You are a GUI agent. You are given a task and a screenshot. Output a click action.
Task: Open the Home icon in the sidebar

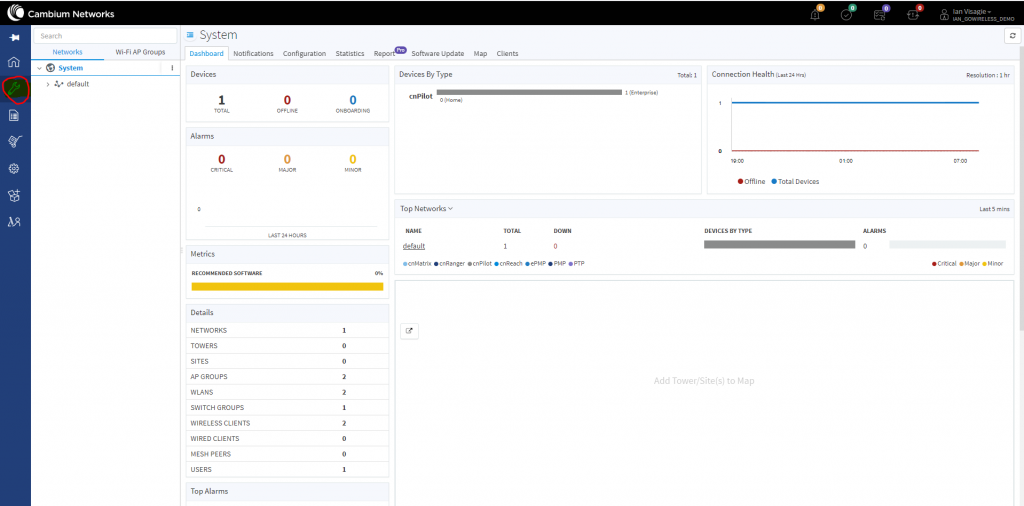click(x=14, y=63)
